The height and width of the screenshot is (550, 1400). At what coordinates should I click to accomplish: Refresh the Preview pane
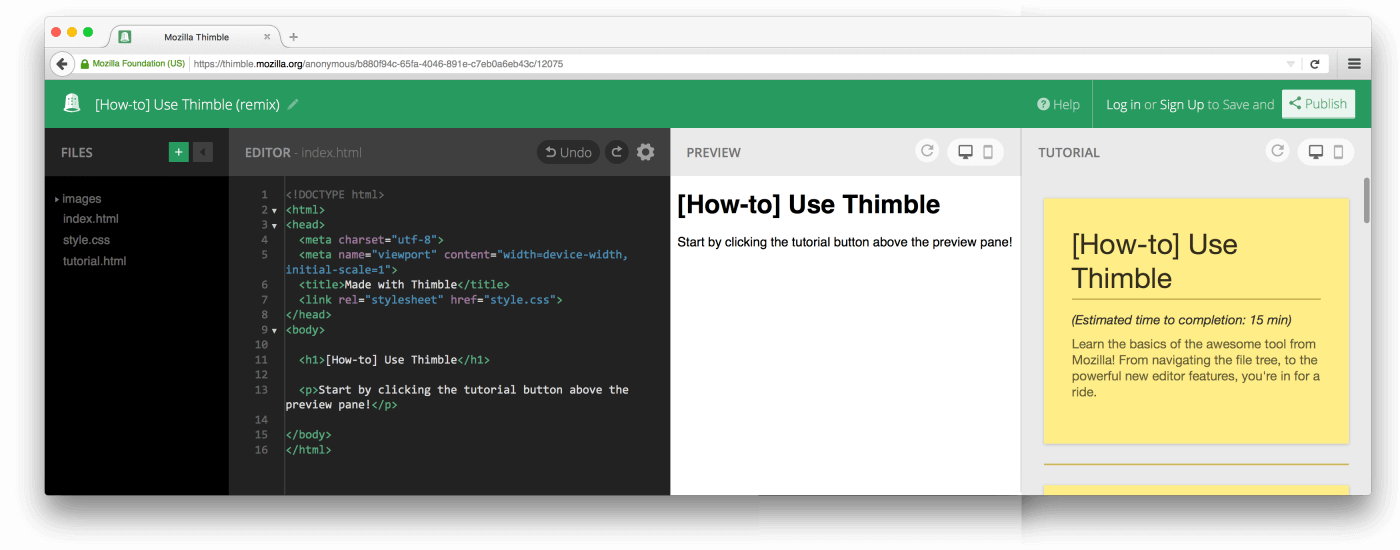(927, 151)
